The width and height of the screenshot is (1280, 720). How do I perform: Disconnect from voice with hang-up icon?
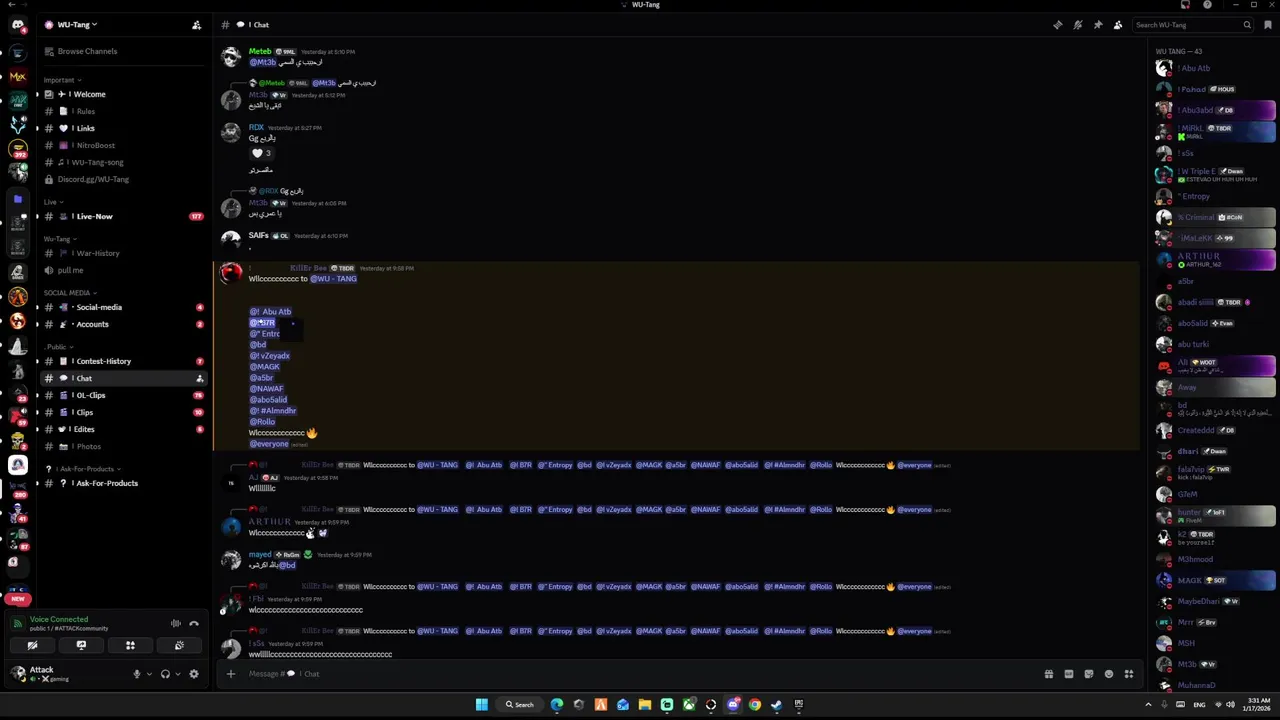pos(194,623)
